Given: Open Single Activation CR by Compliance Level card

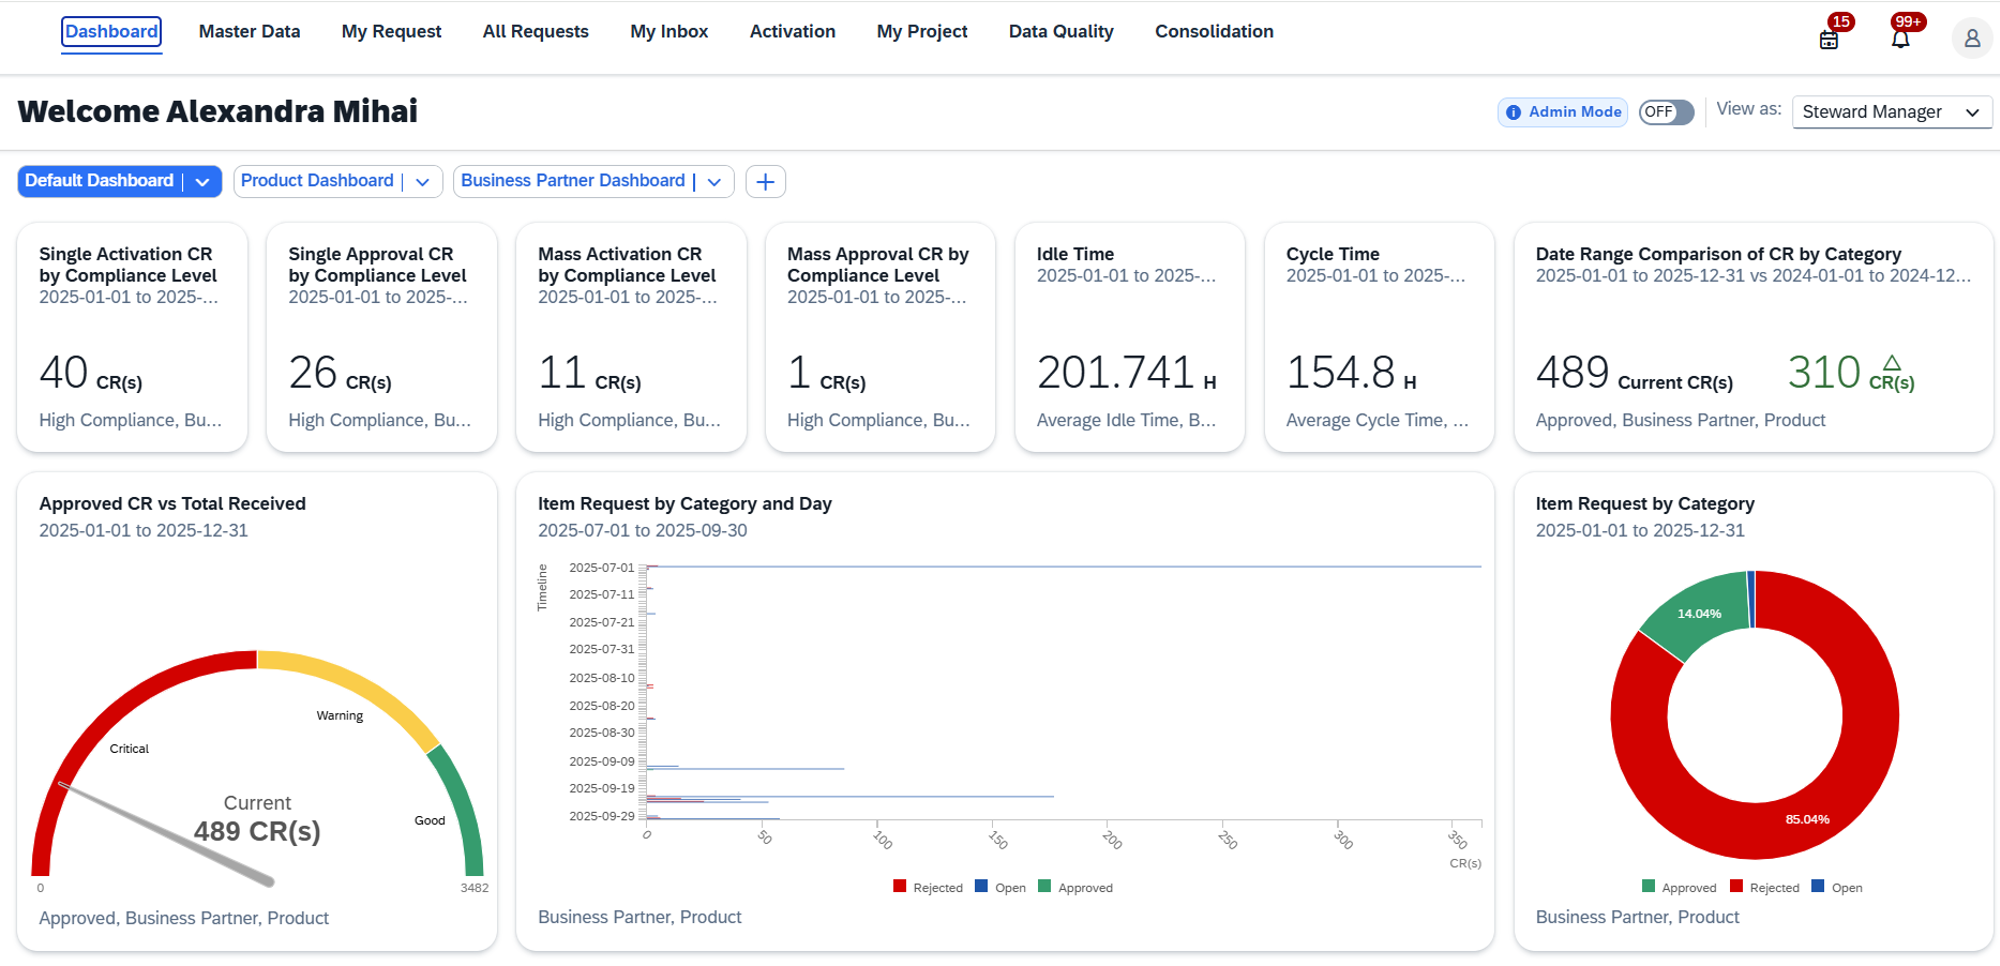Looking at the screenshot, I should pos(131,337).
